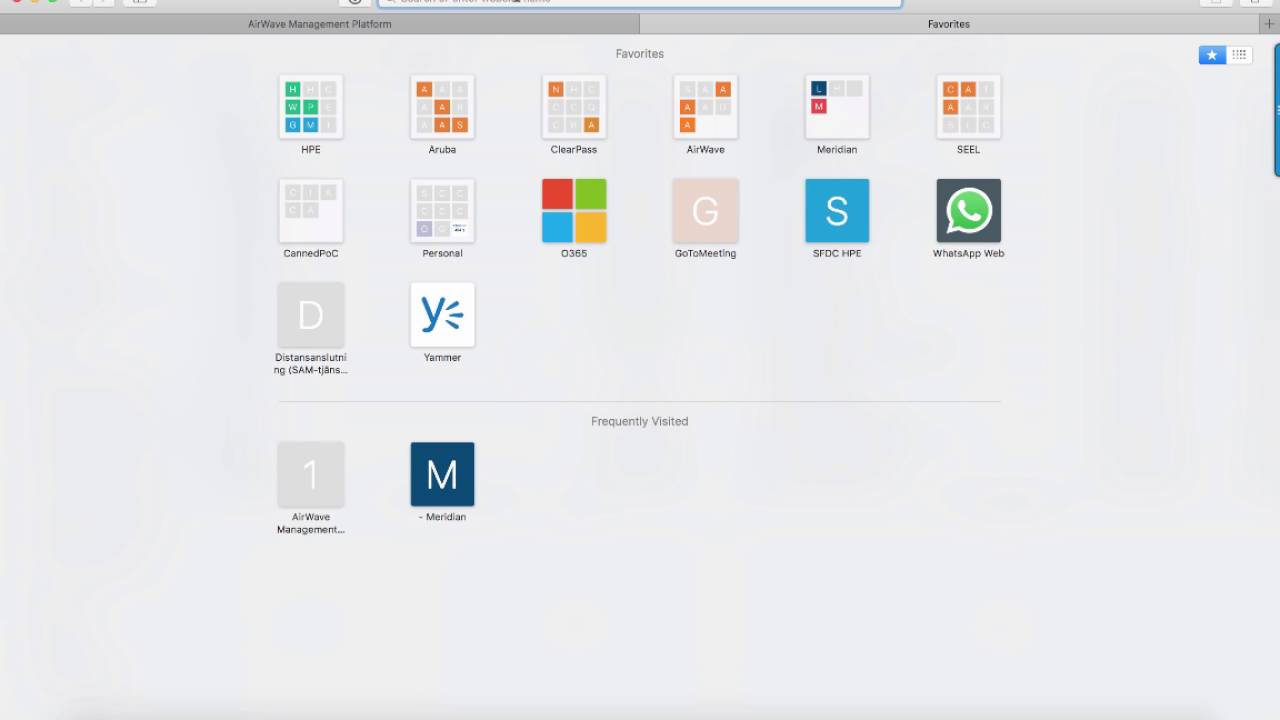Open the AirWave favorites folder
The image size is (1280, 720).
coord(705,107)
